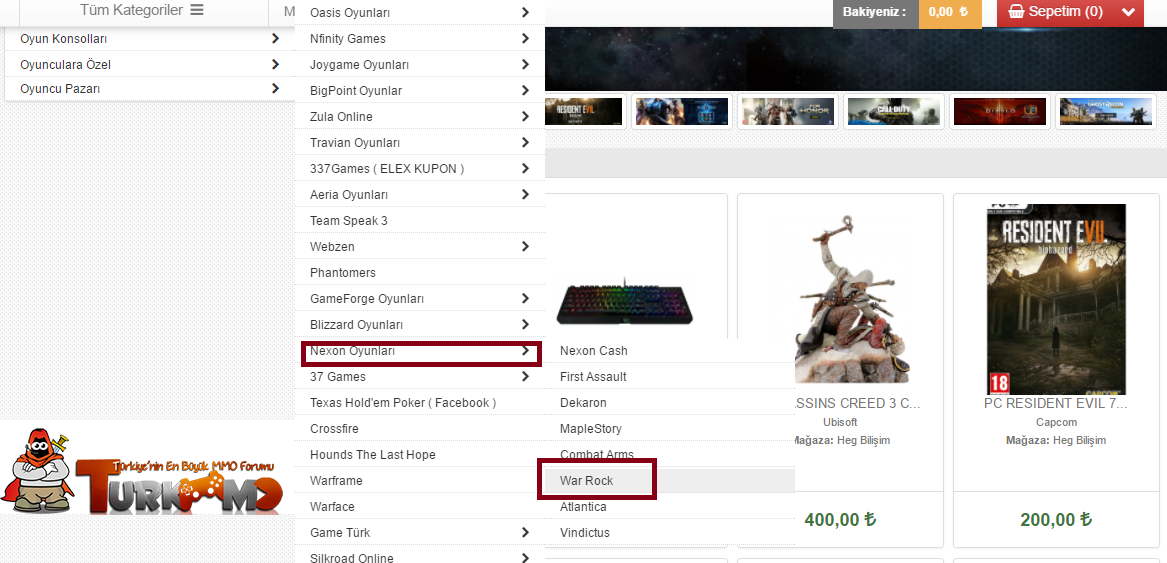The image size is (1167, 563).
Task: Click the Assassin's Creed statue image
Action: [x=854, y=298]
